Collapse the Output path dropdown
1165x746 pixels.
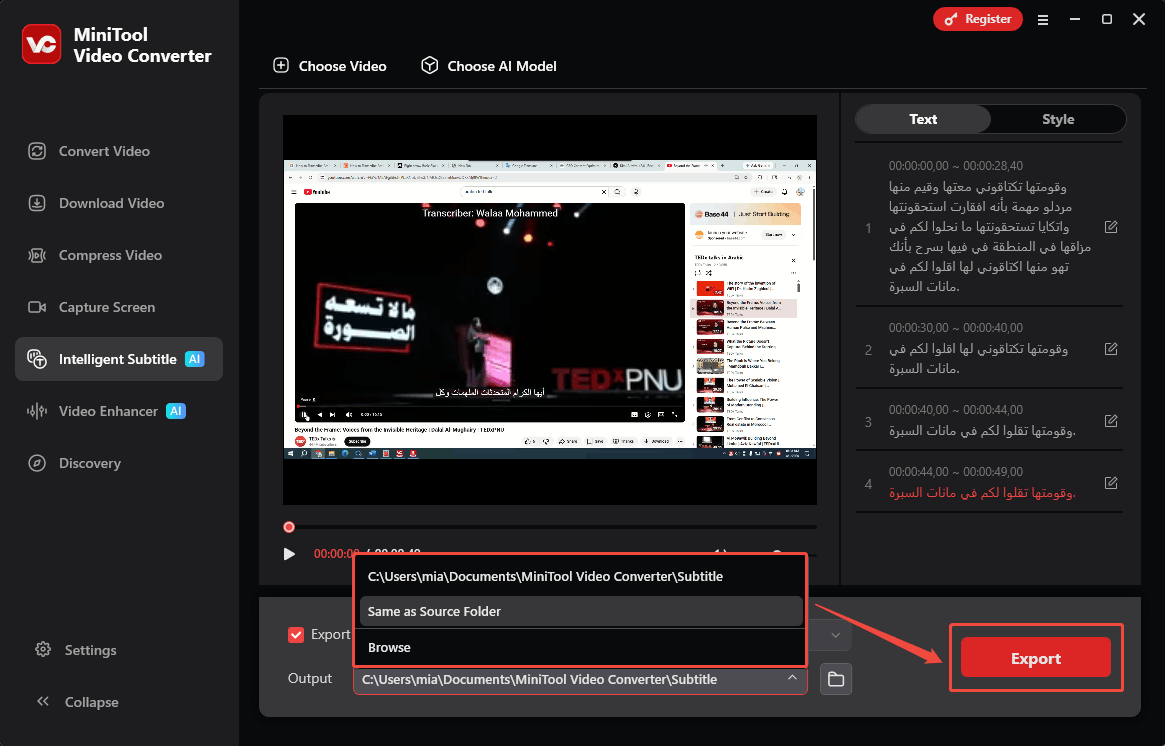click(x=792, y=678)
